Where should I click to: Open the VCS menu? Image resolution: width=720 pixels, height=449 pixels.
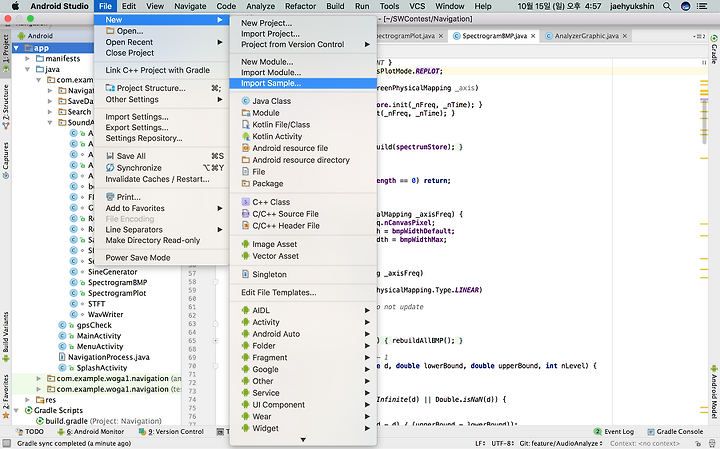417,6
